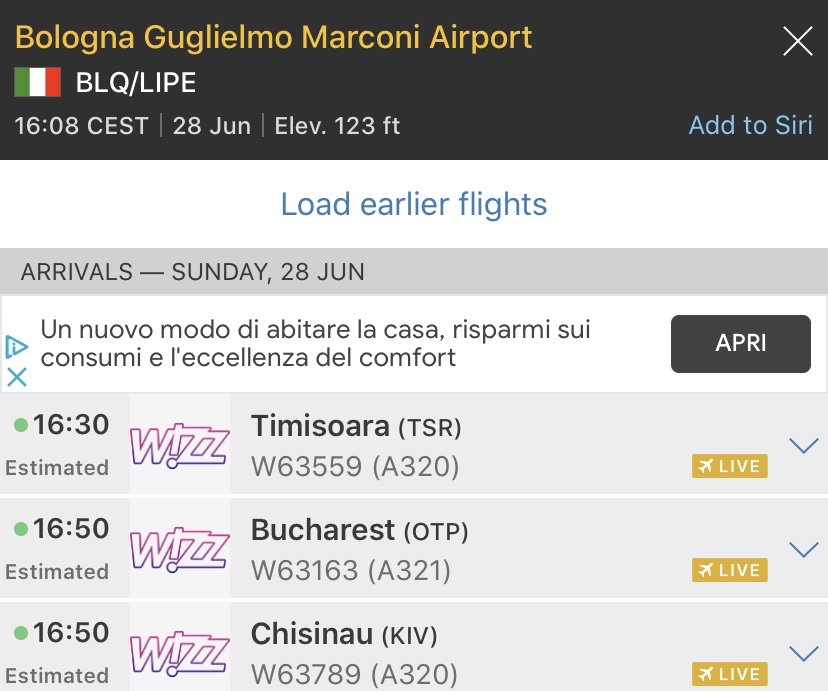Click the ad info triangle icon
This screenshot has height=691, width=828.
tap(16, 347)
